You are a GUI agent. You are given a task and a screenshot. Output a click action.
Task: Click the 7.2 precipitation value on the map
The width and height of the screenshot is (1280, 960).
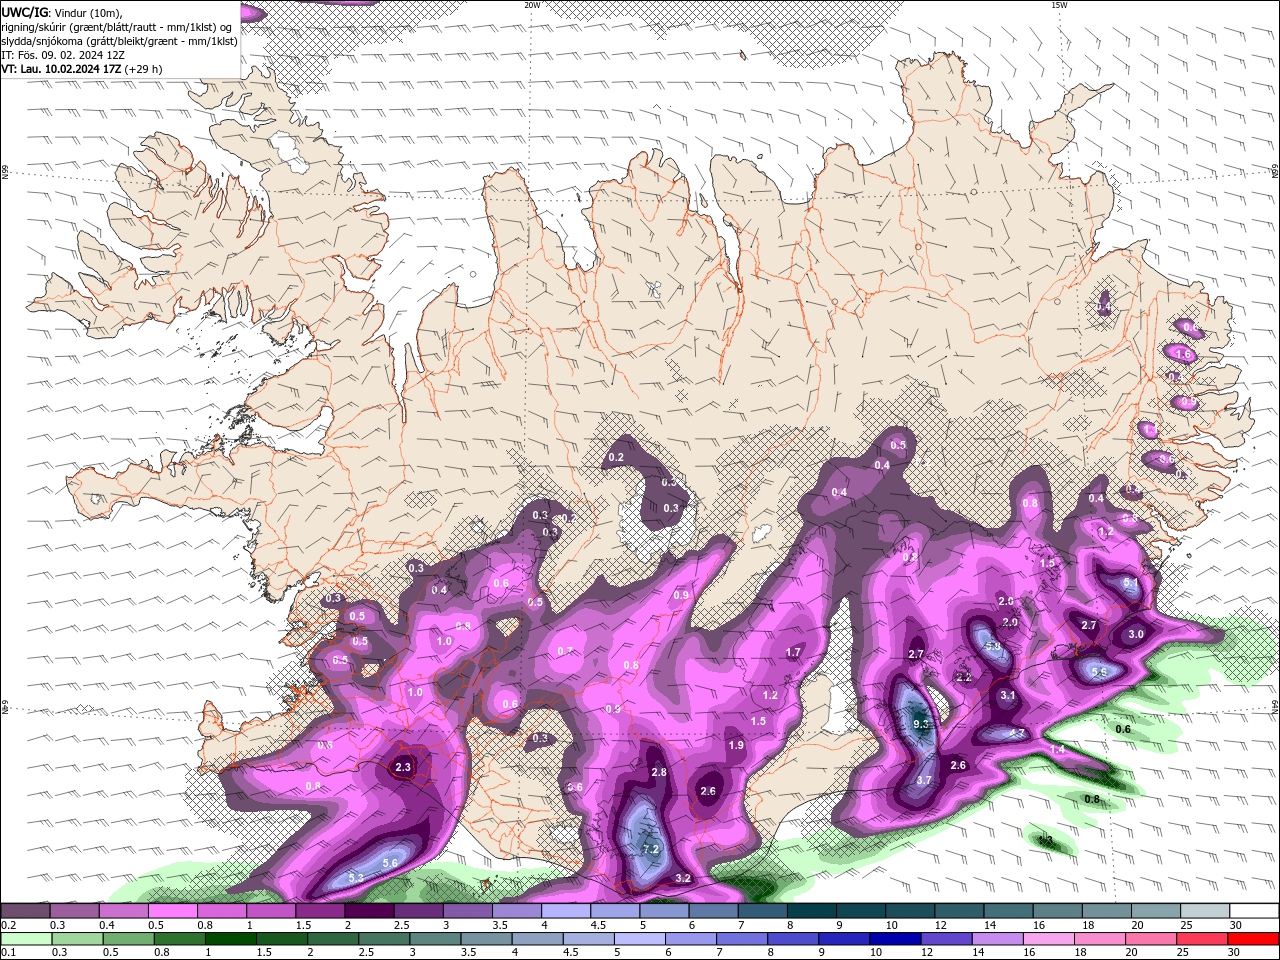(x=651, y=849)
